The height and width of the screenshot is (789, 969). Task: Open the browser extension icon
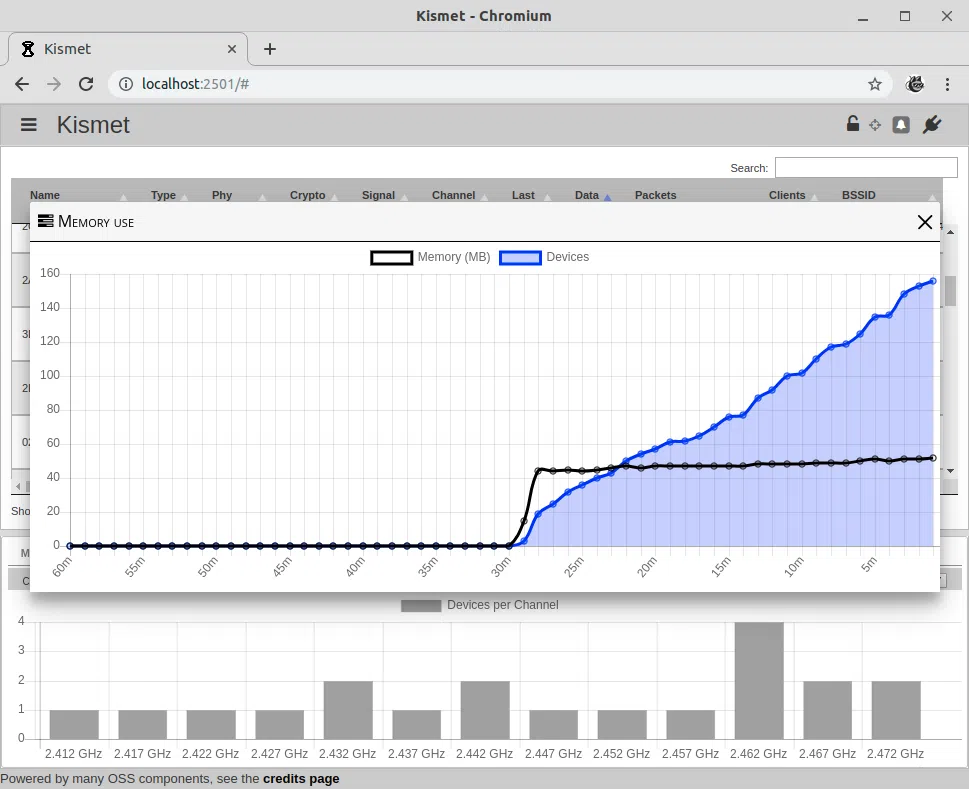[x=915, y=84]
